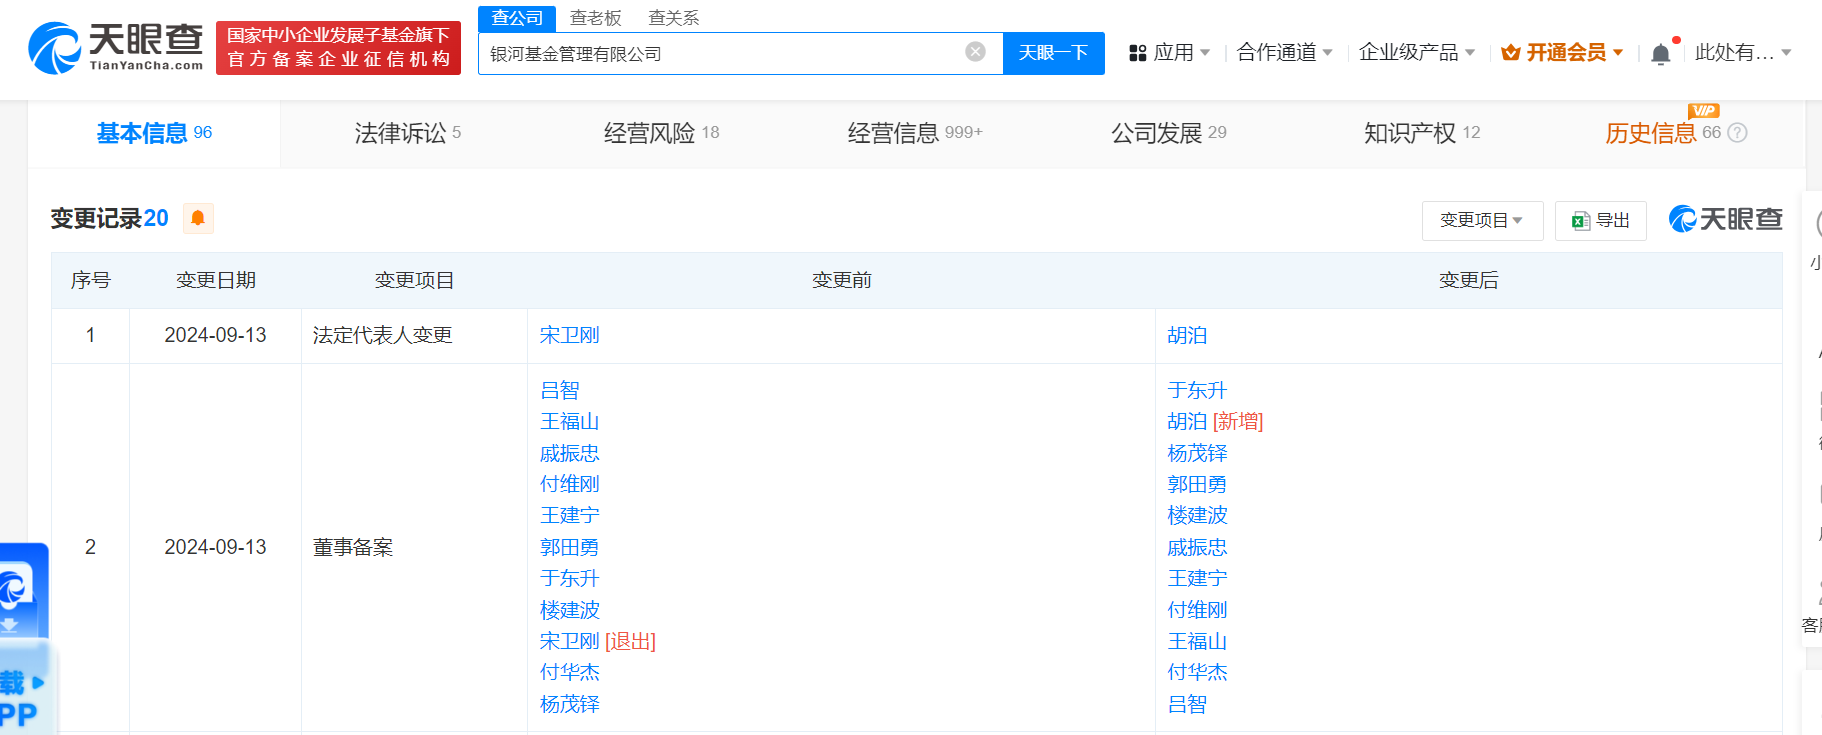Screen dimensions: 1822x735
Task: Select the 查老板 search tab
Action: coord(595,18)
